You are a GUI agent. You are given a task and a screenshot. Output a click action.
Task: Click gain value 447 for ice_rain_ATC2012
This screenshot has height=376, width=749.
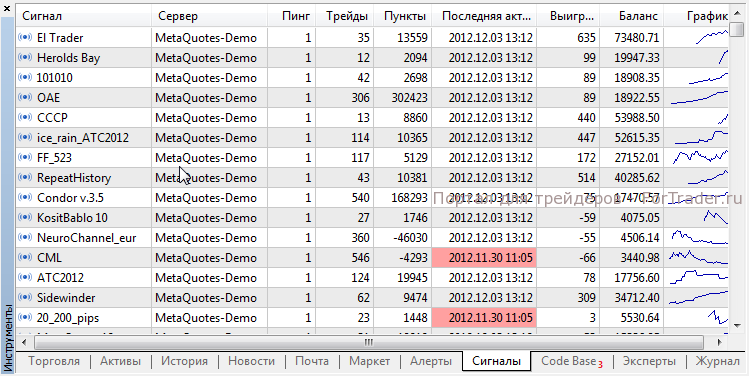click(586, 138)
